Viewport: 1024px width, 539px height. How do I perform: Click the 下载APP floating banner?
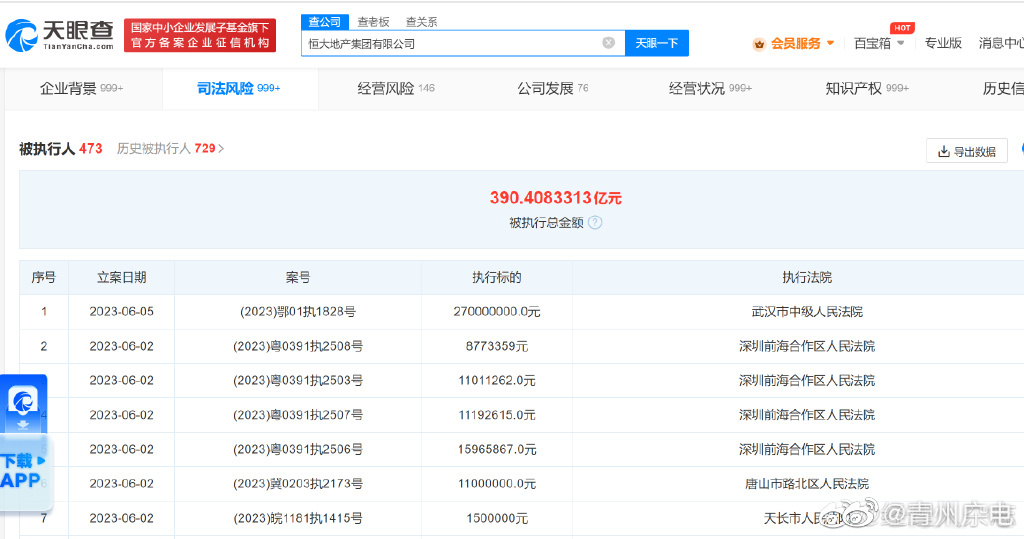pyautogui.click(x=25, y=472)
